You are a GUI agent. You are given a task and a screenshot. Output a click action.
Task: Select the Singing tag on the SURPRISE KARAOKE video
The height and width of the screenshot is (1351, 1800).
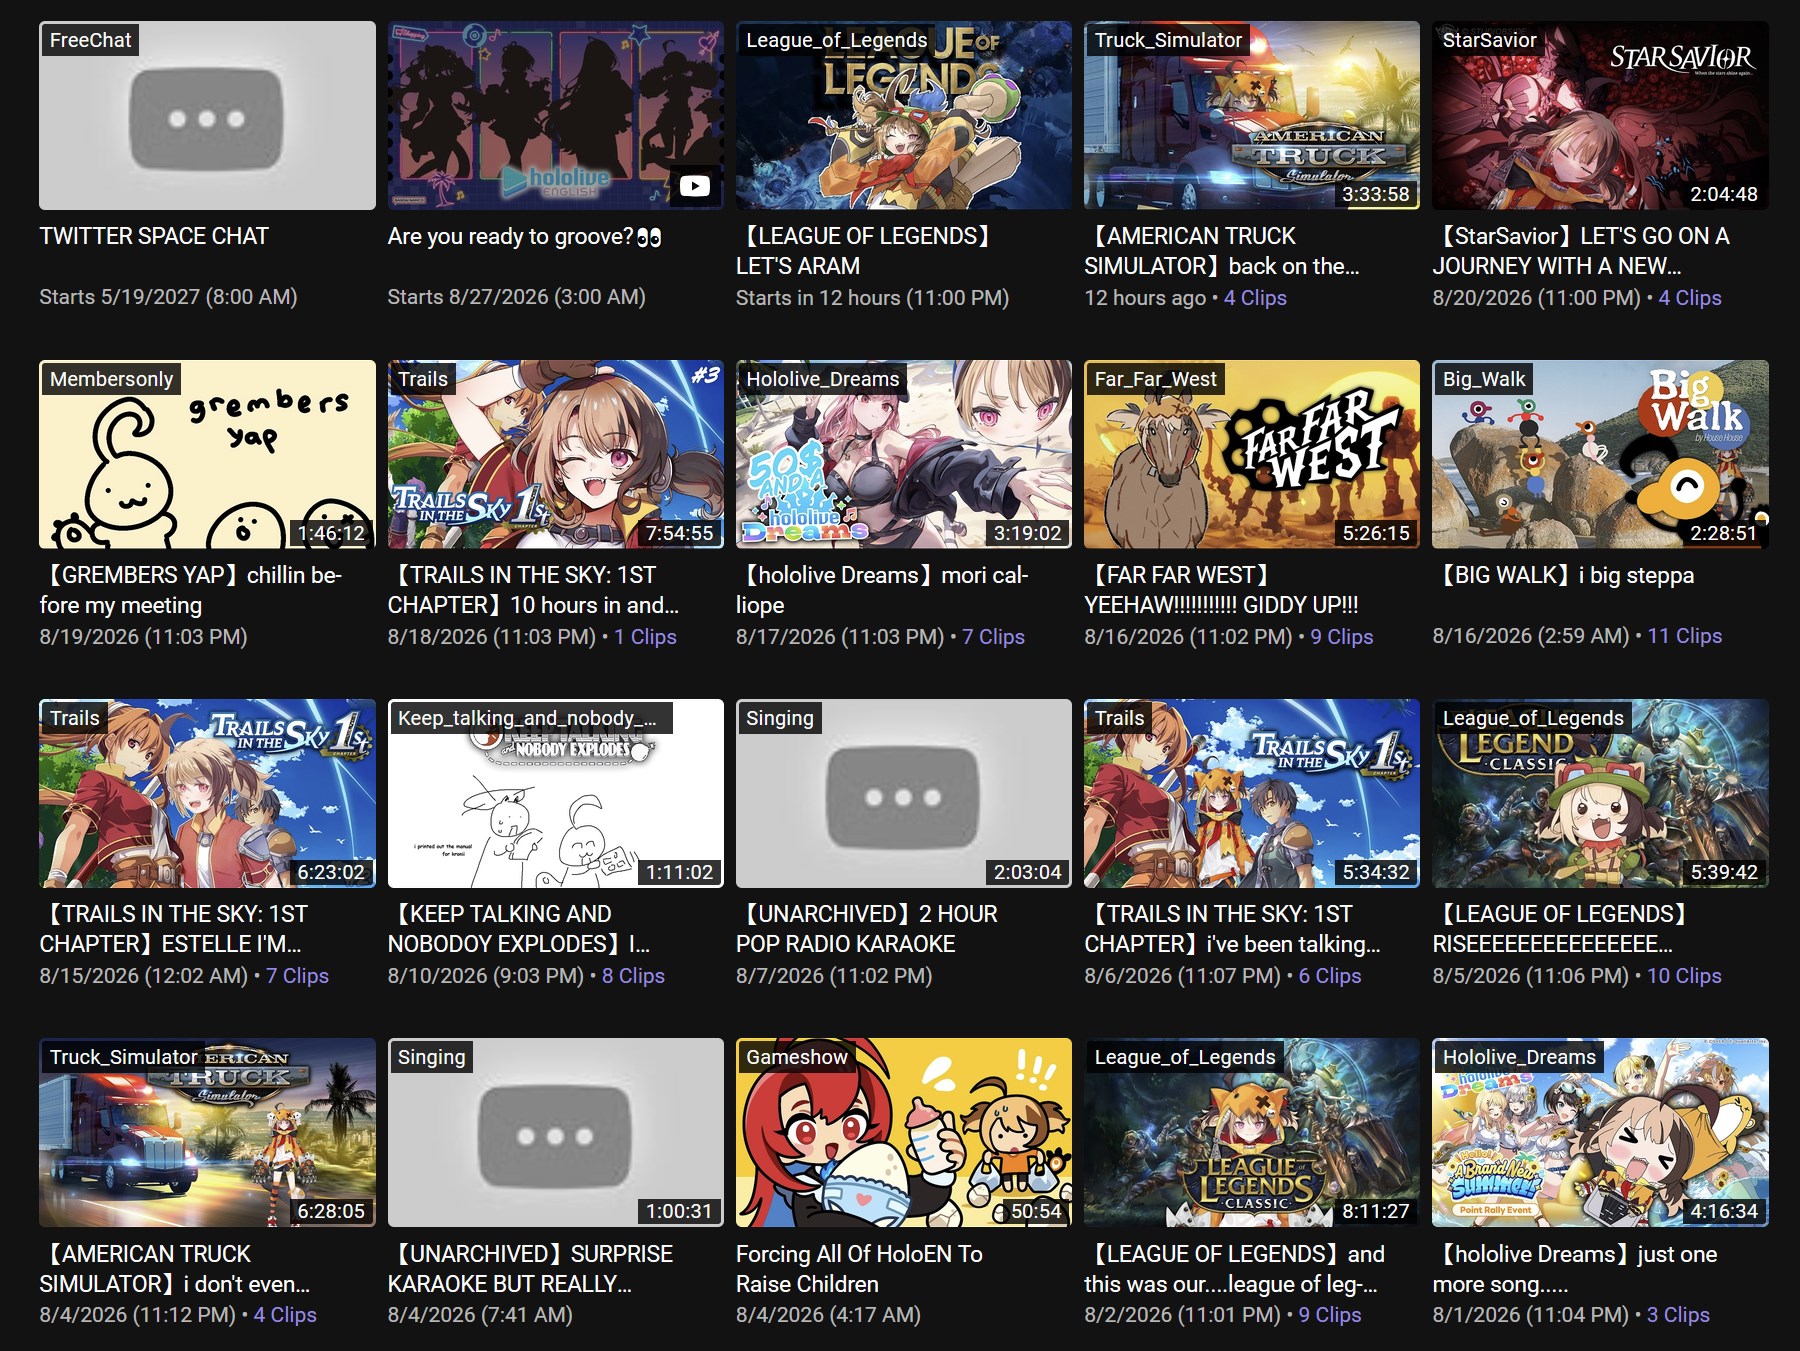[431, 1057]
